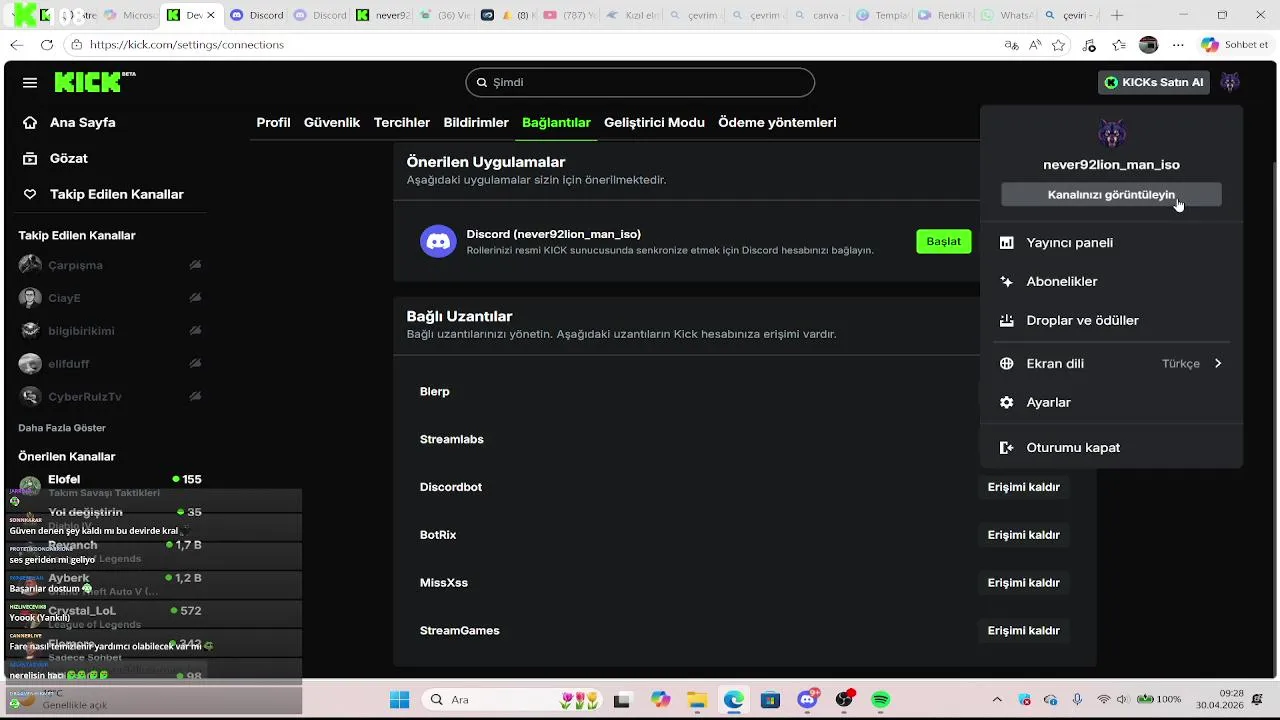Click Kanalınızı görüntüleyin button
This screenshot has height=720, width=1280.
click(x=1111, y=194)
